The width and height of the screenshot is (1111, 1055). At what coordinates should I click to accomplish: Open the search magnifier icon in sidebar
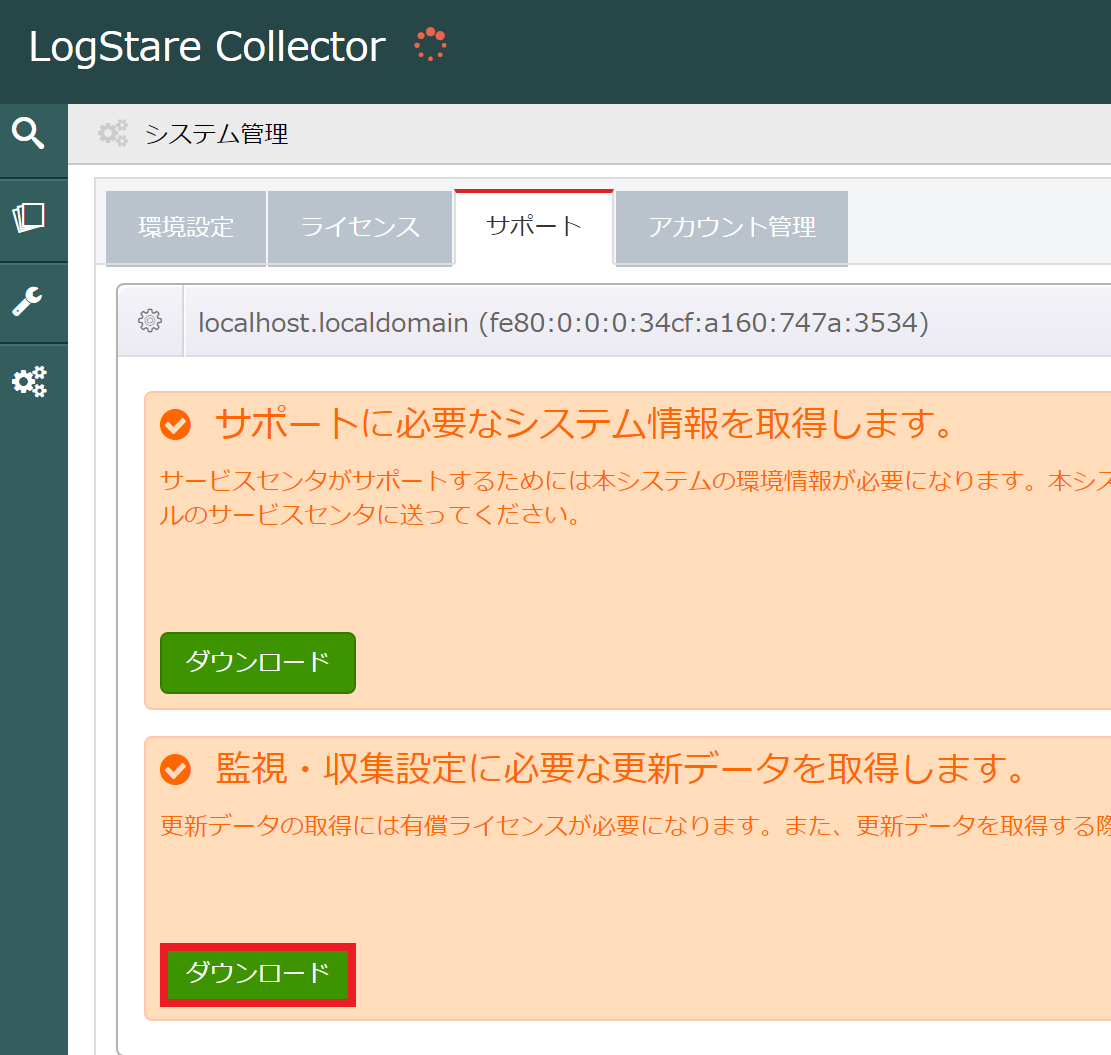pyautogui.click(x=28, y=133)
